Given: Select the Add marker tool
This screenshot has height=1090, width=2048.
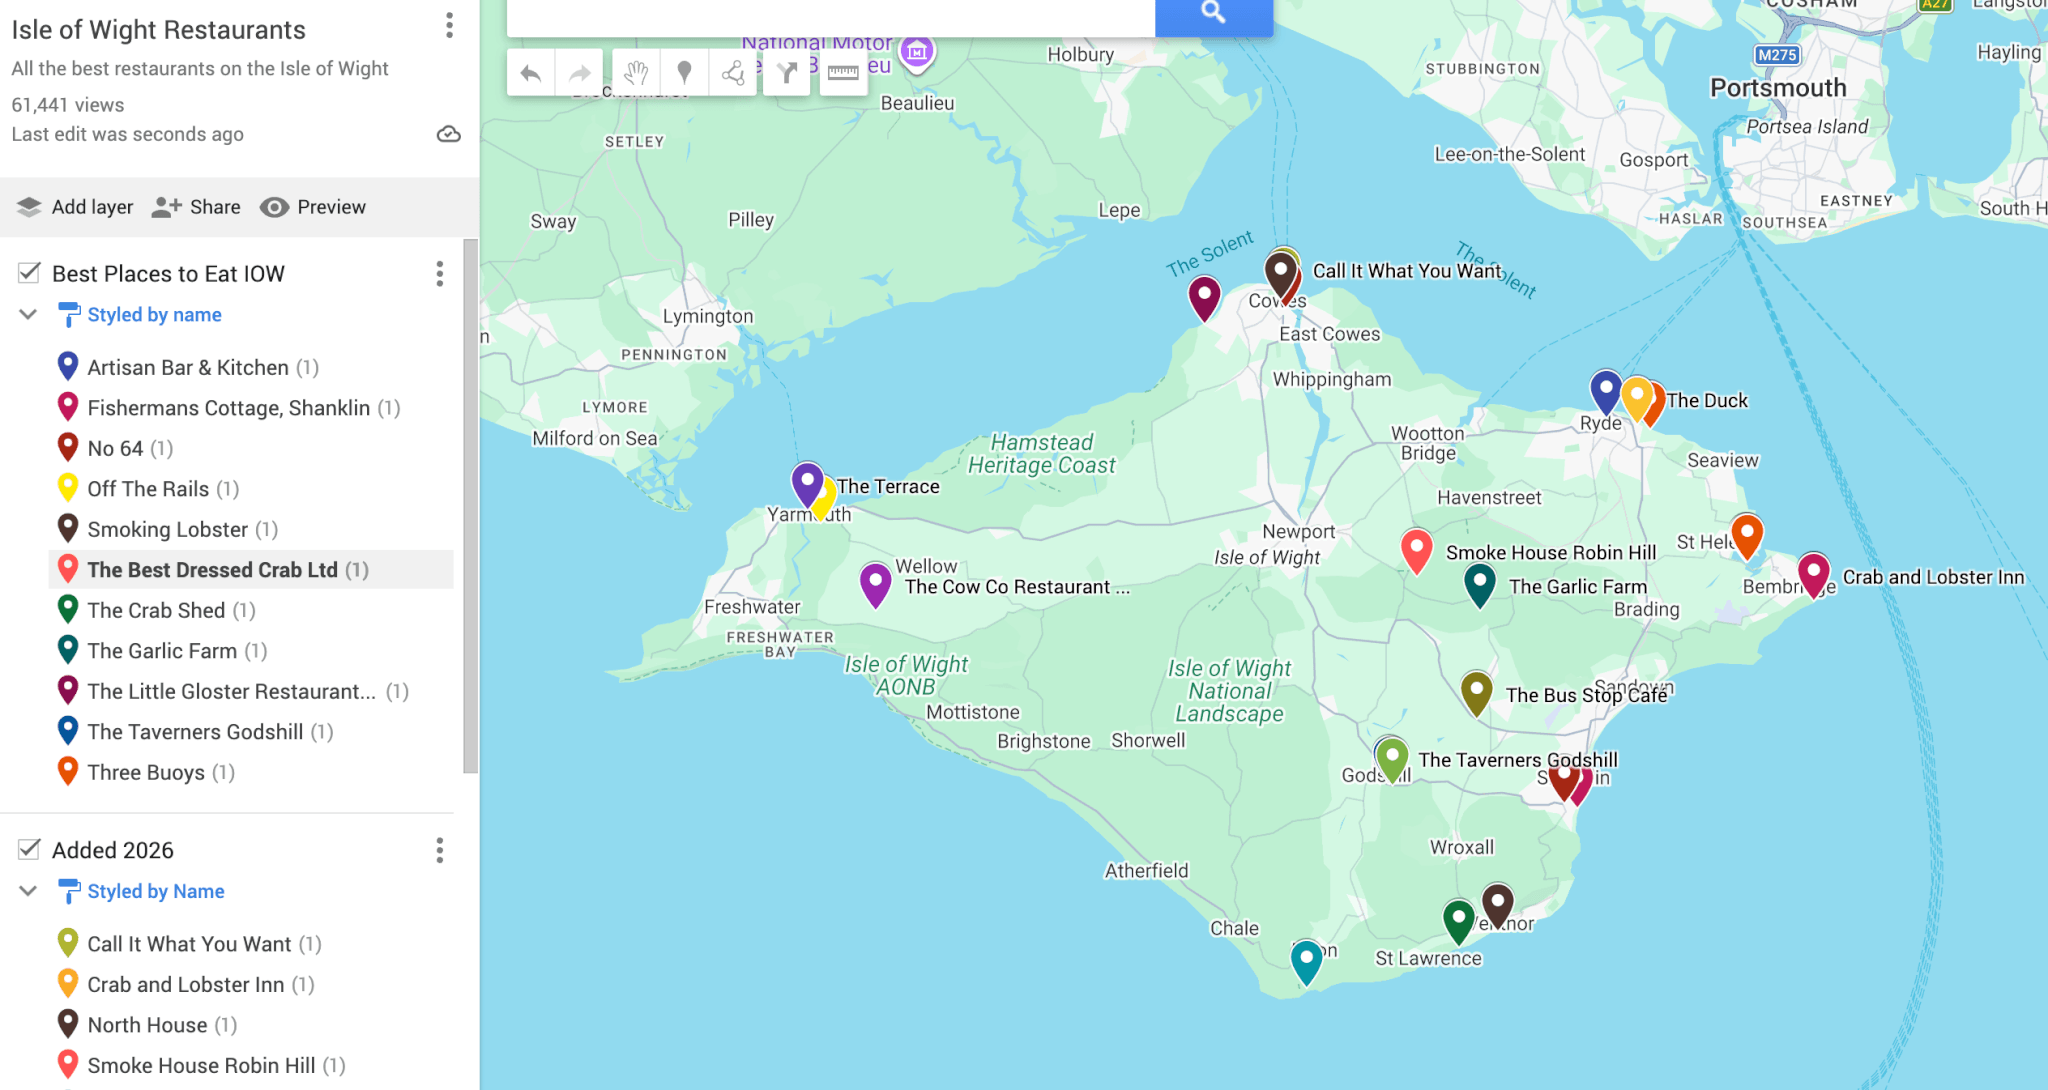Looking at the screenshot, I should (x=685, y=72).
